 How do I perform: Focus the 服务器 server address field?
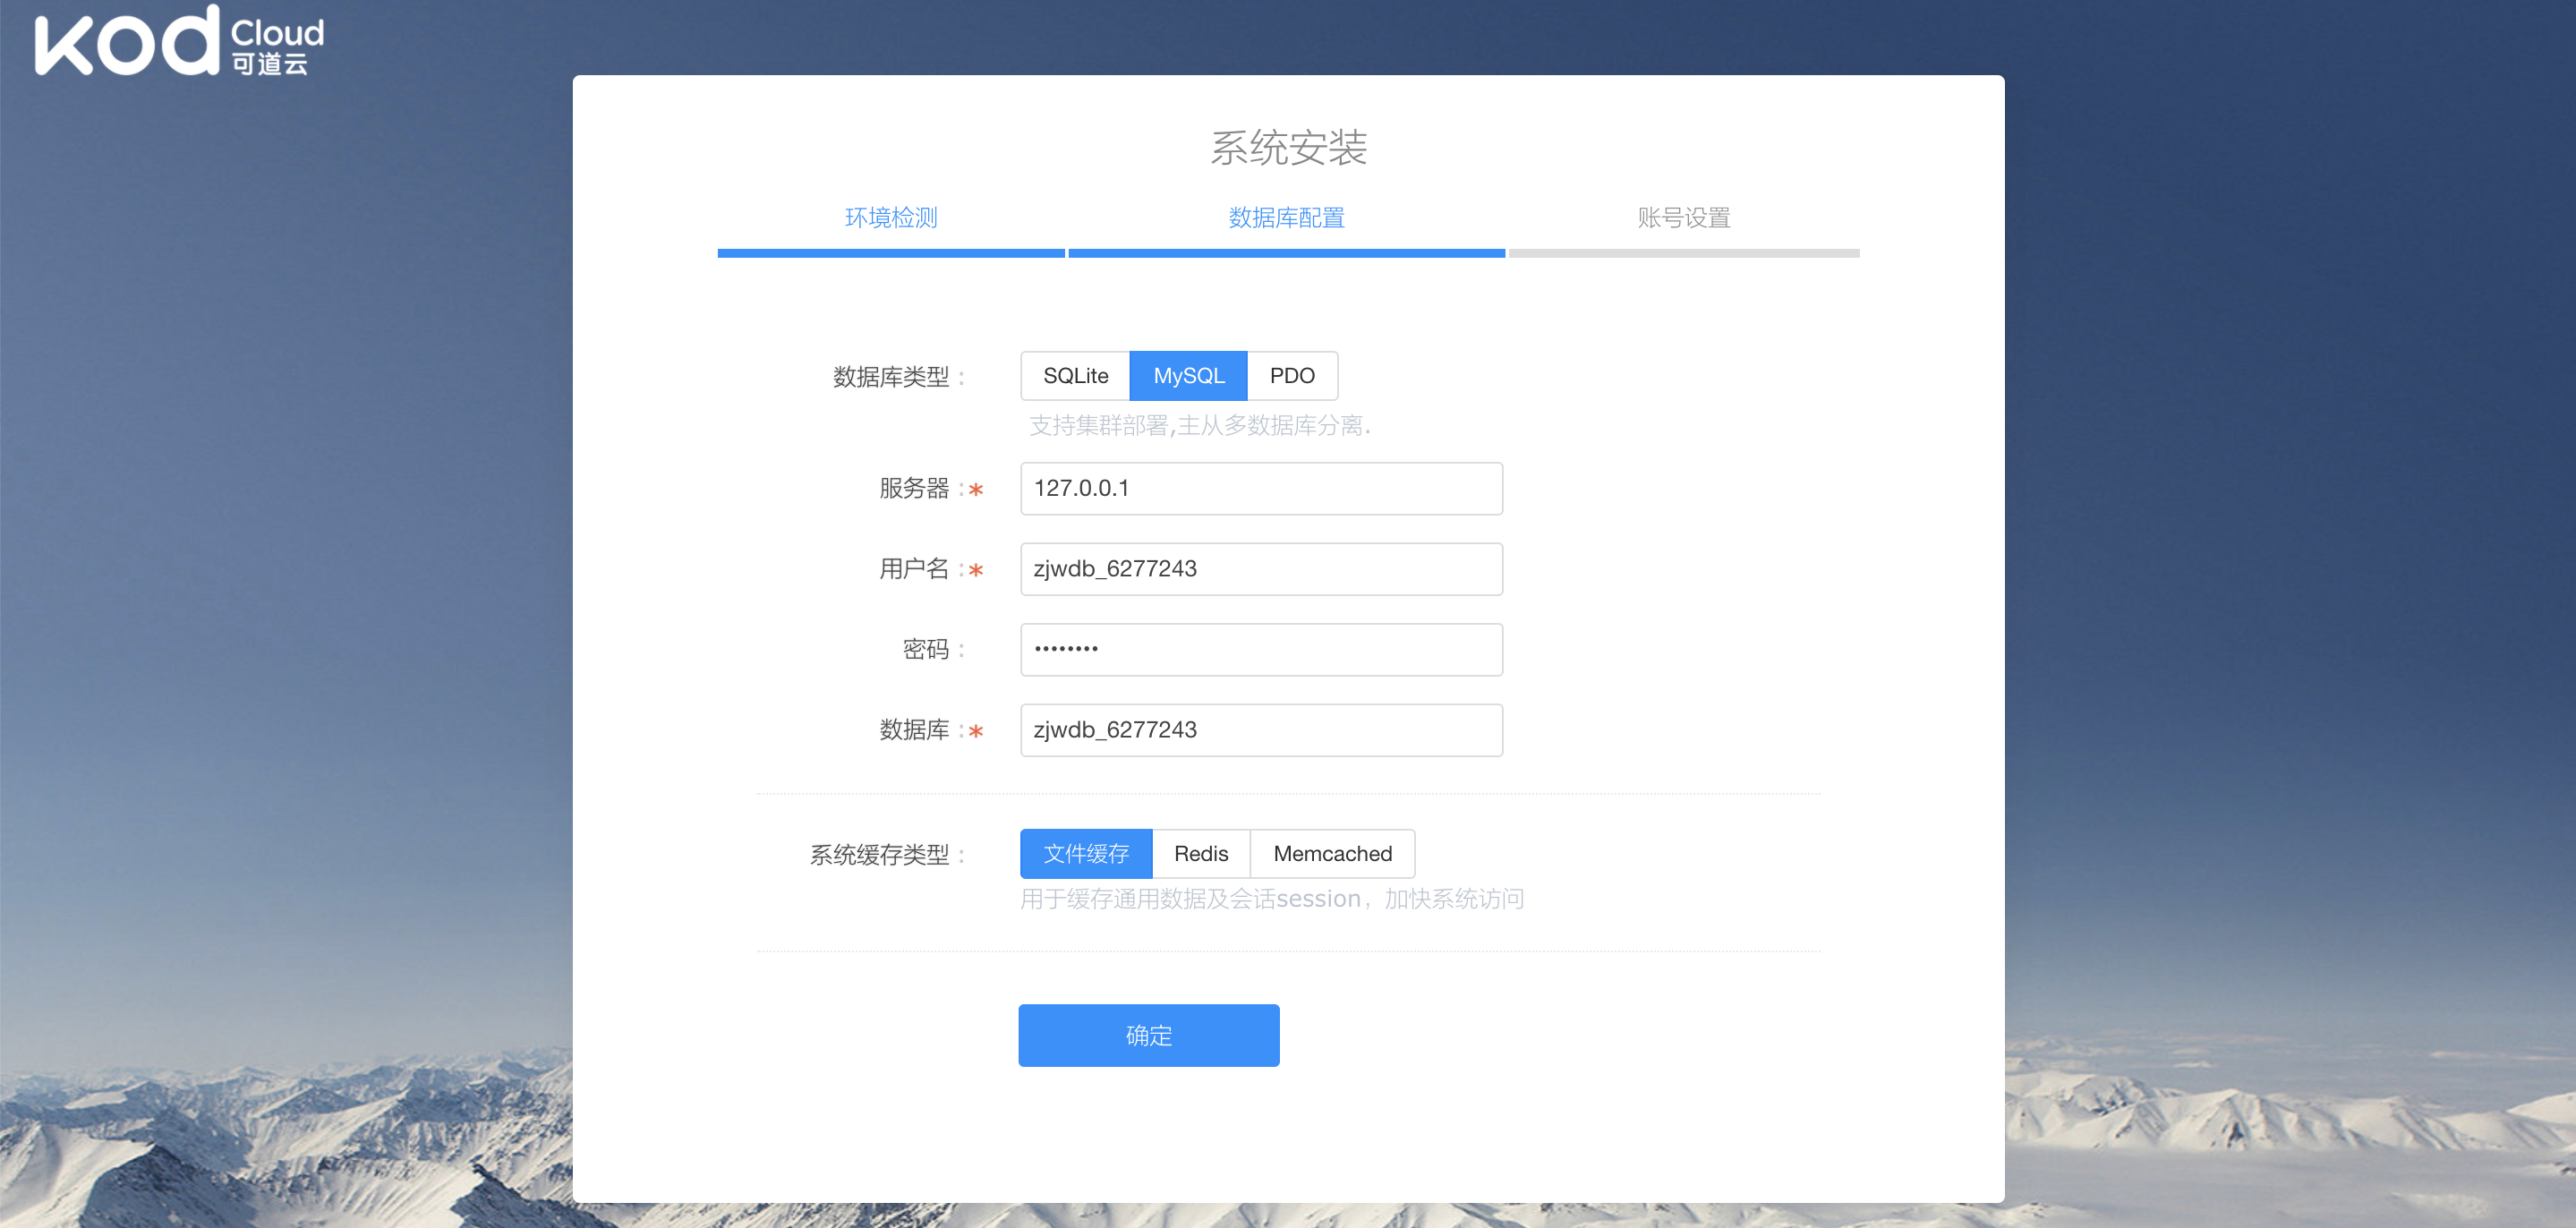(1260, 489)
